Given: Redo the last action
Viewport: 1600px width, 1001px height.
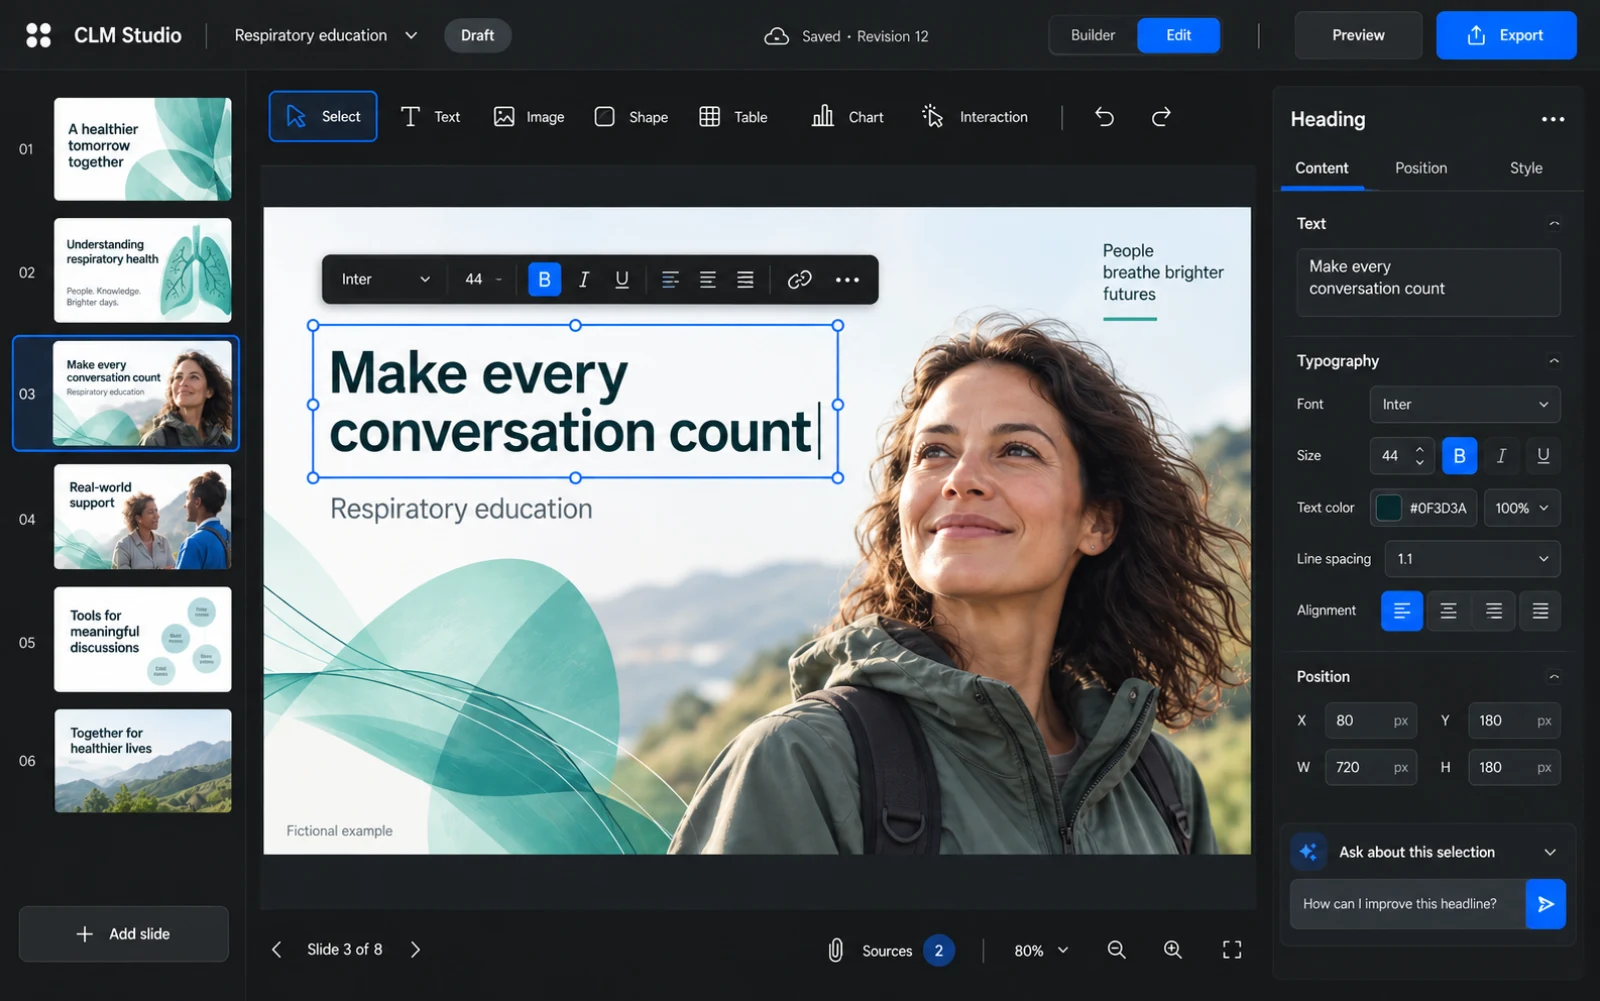Looking at the screenshot, I should [1161, 117].
